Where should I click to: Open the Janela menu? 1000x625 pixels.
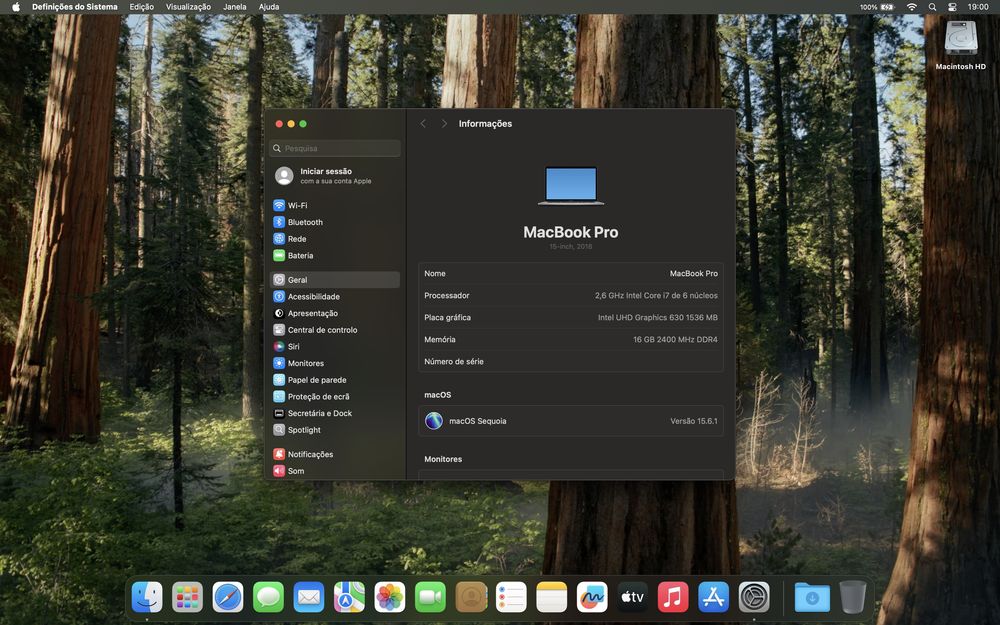235,7
